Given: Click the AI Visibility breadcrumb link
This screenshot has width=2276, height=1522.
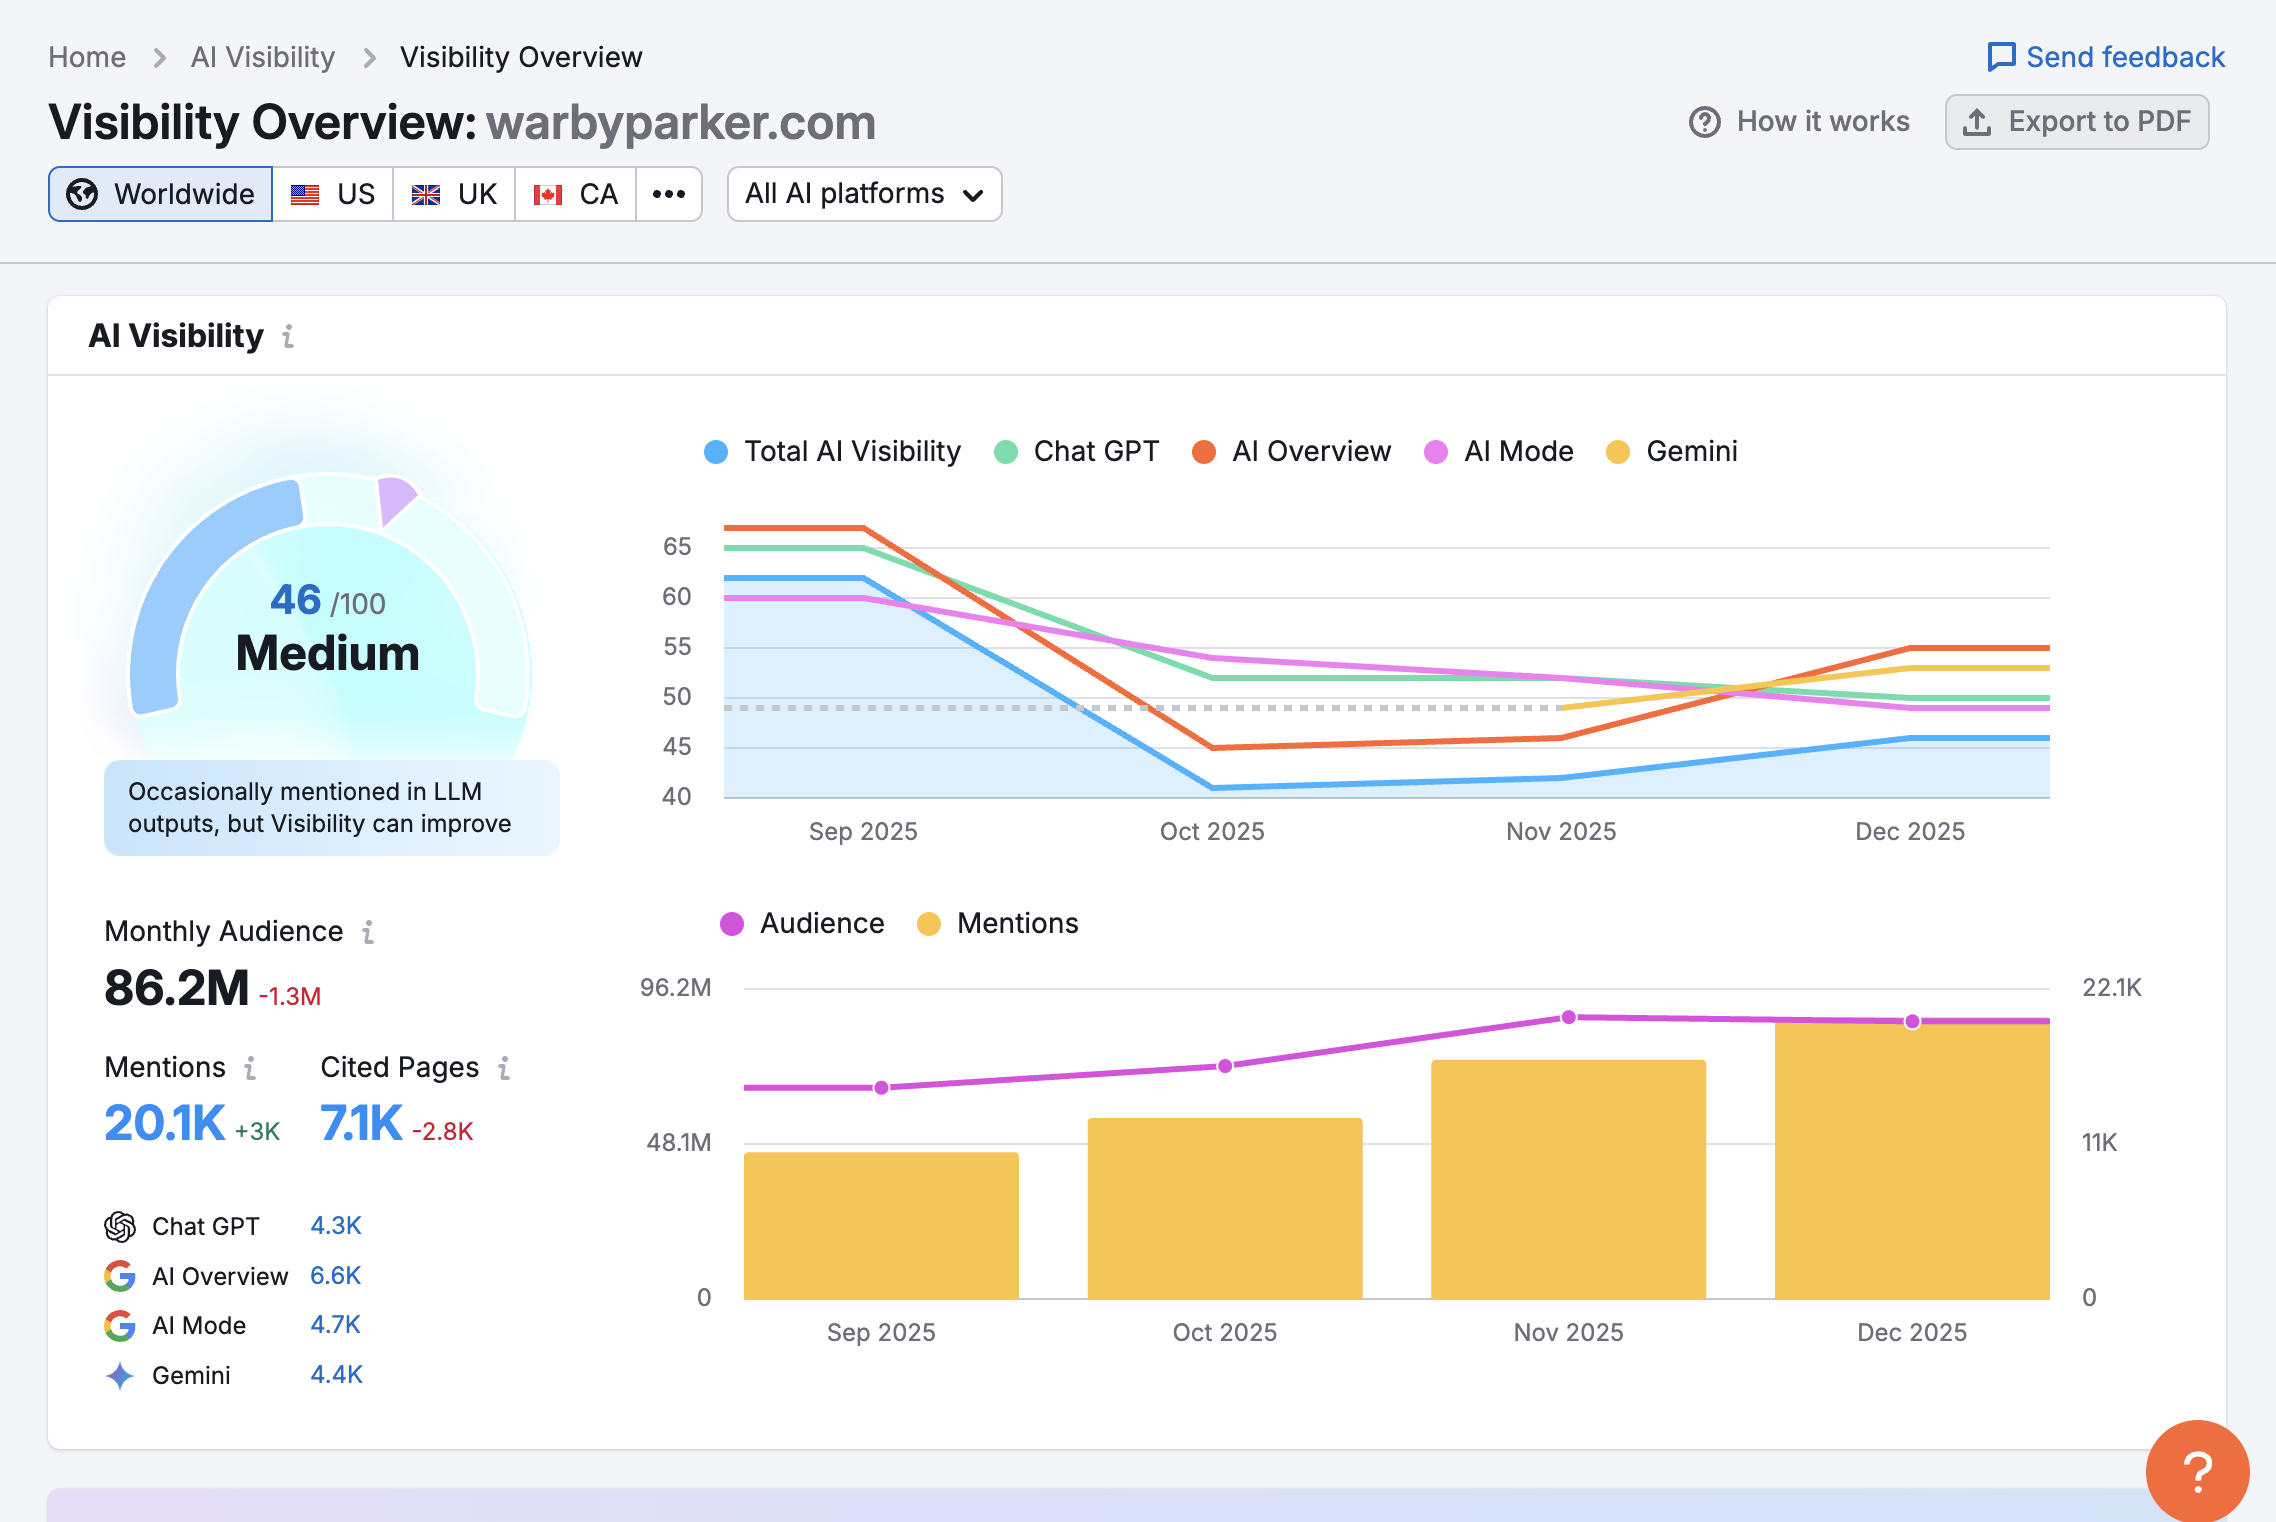Looking at the screenshot, I should tap(263, 57).
